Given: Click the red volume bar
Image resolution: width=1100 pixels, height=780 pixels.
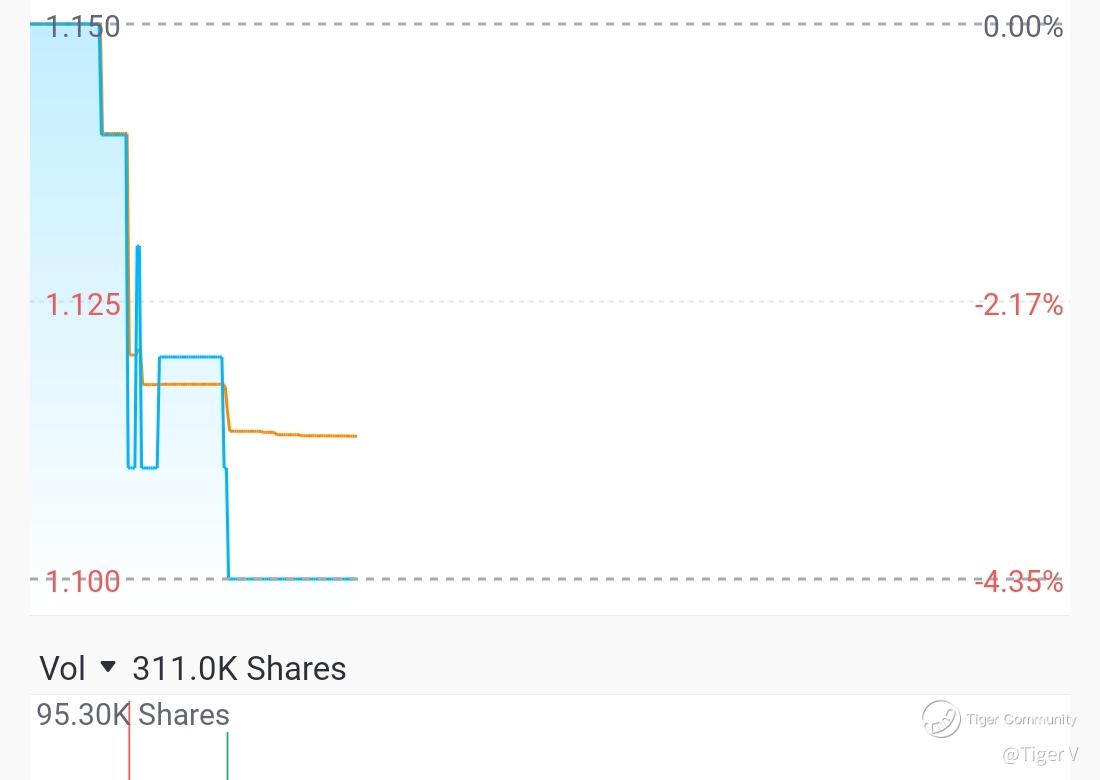Looking at the screenshot, I should (129, 740).
